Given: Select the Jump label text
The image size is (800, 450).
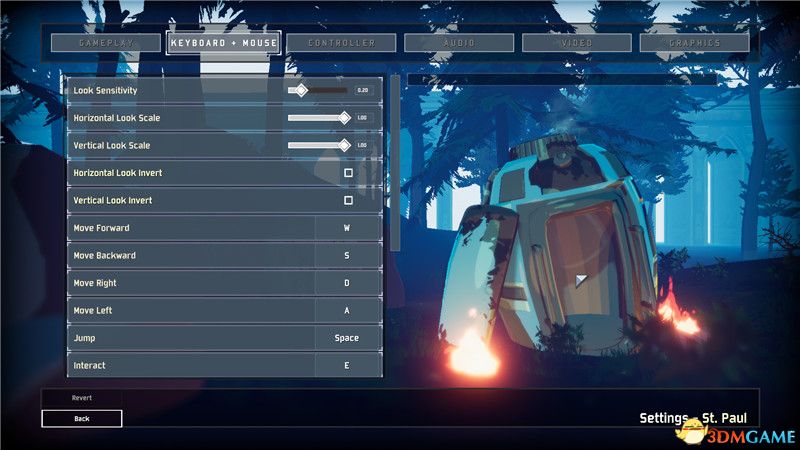Looking at the screenshot, I should tap(84, 338).
